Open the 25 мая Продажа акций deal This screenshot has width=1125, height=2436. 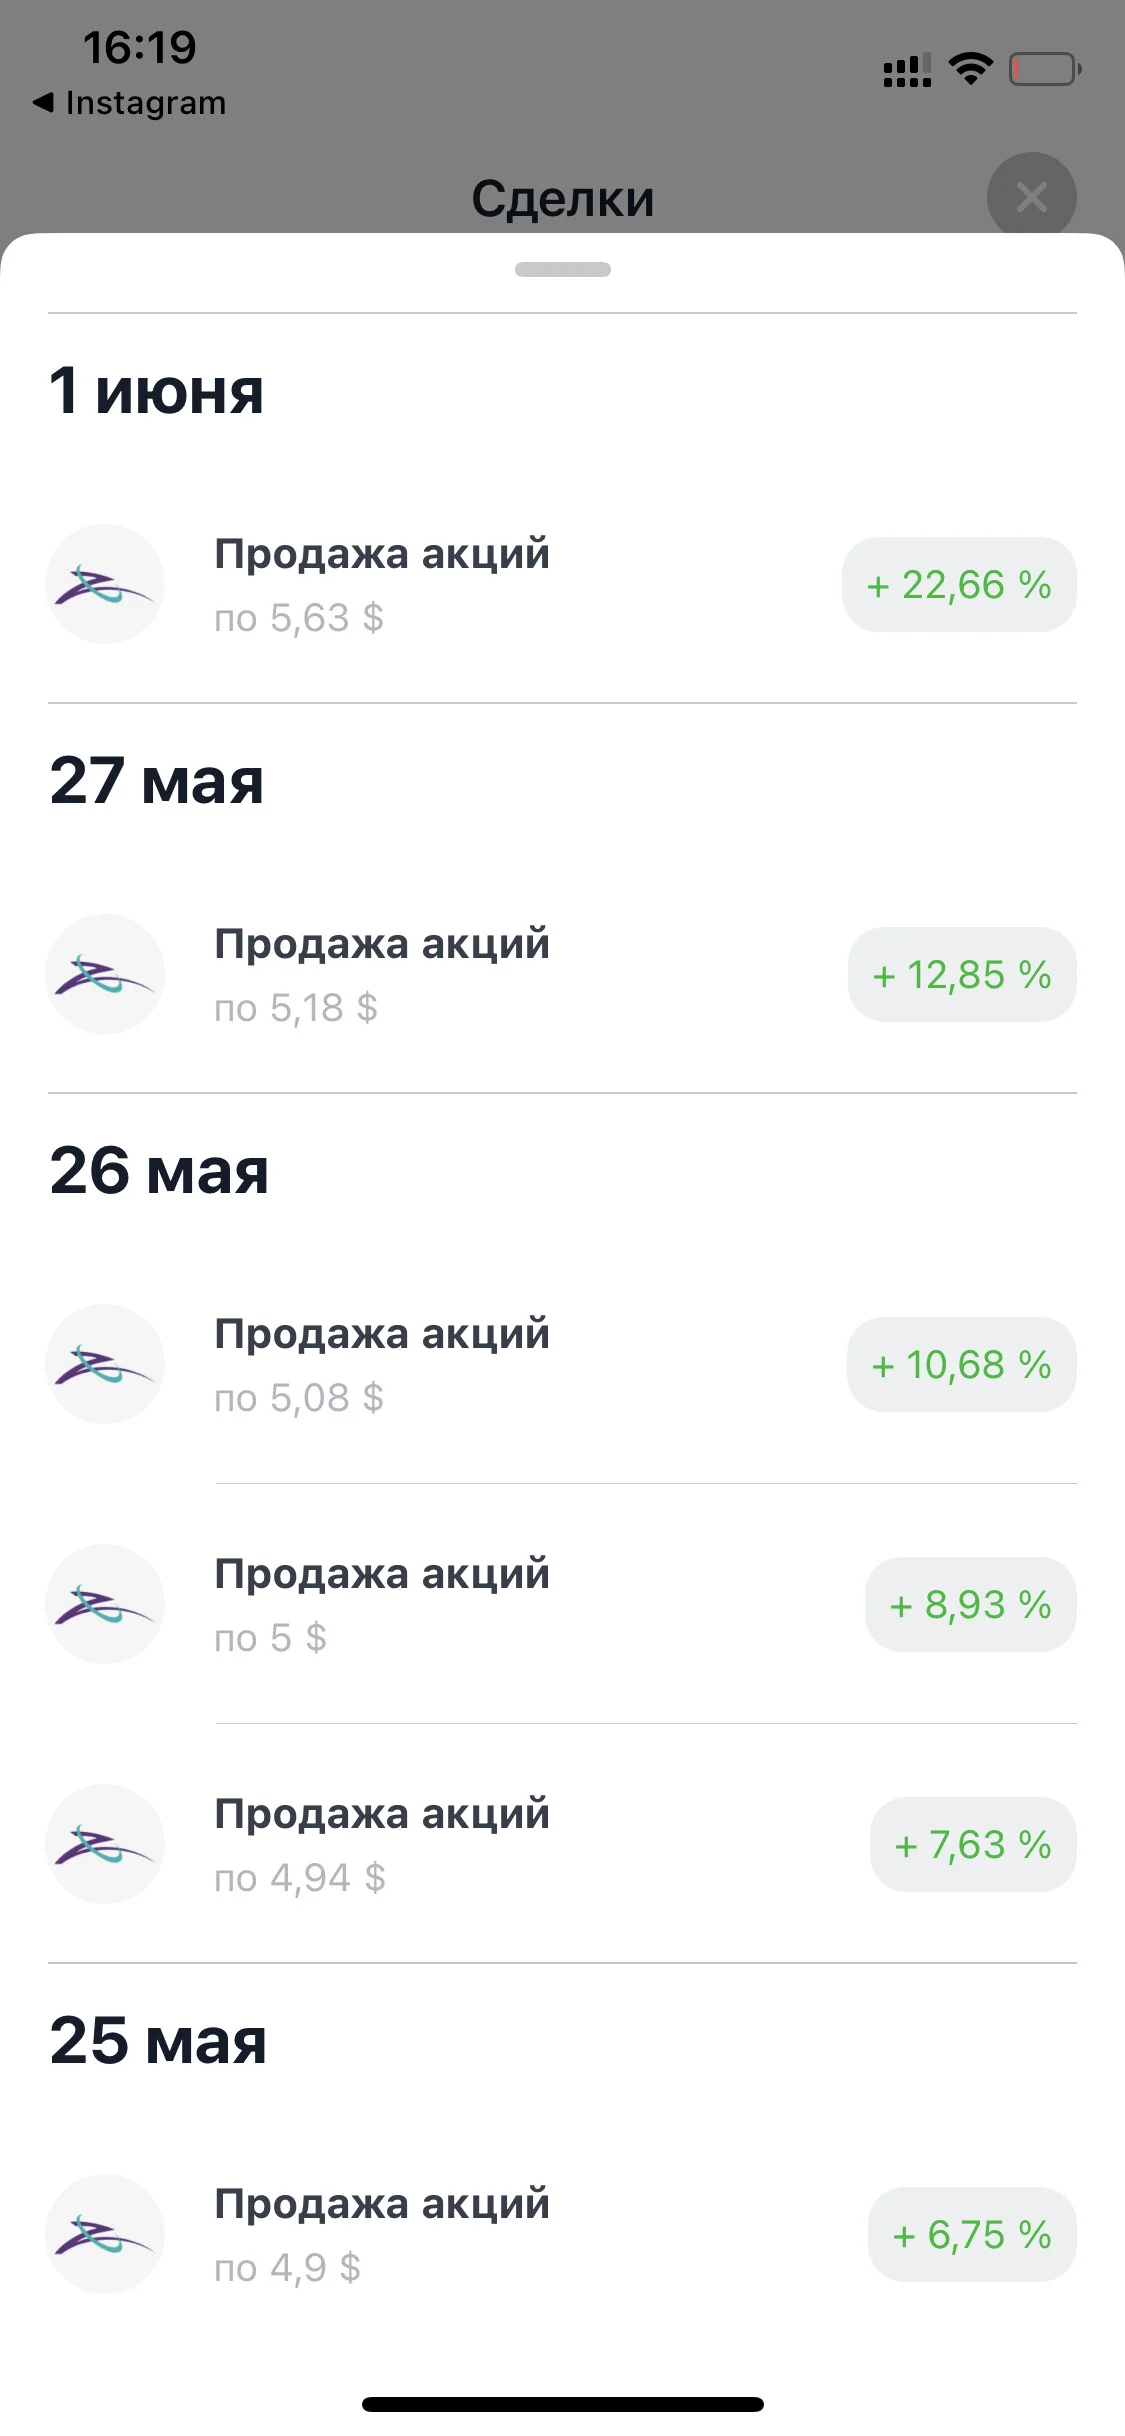click(x=562, y=2234)
